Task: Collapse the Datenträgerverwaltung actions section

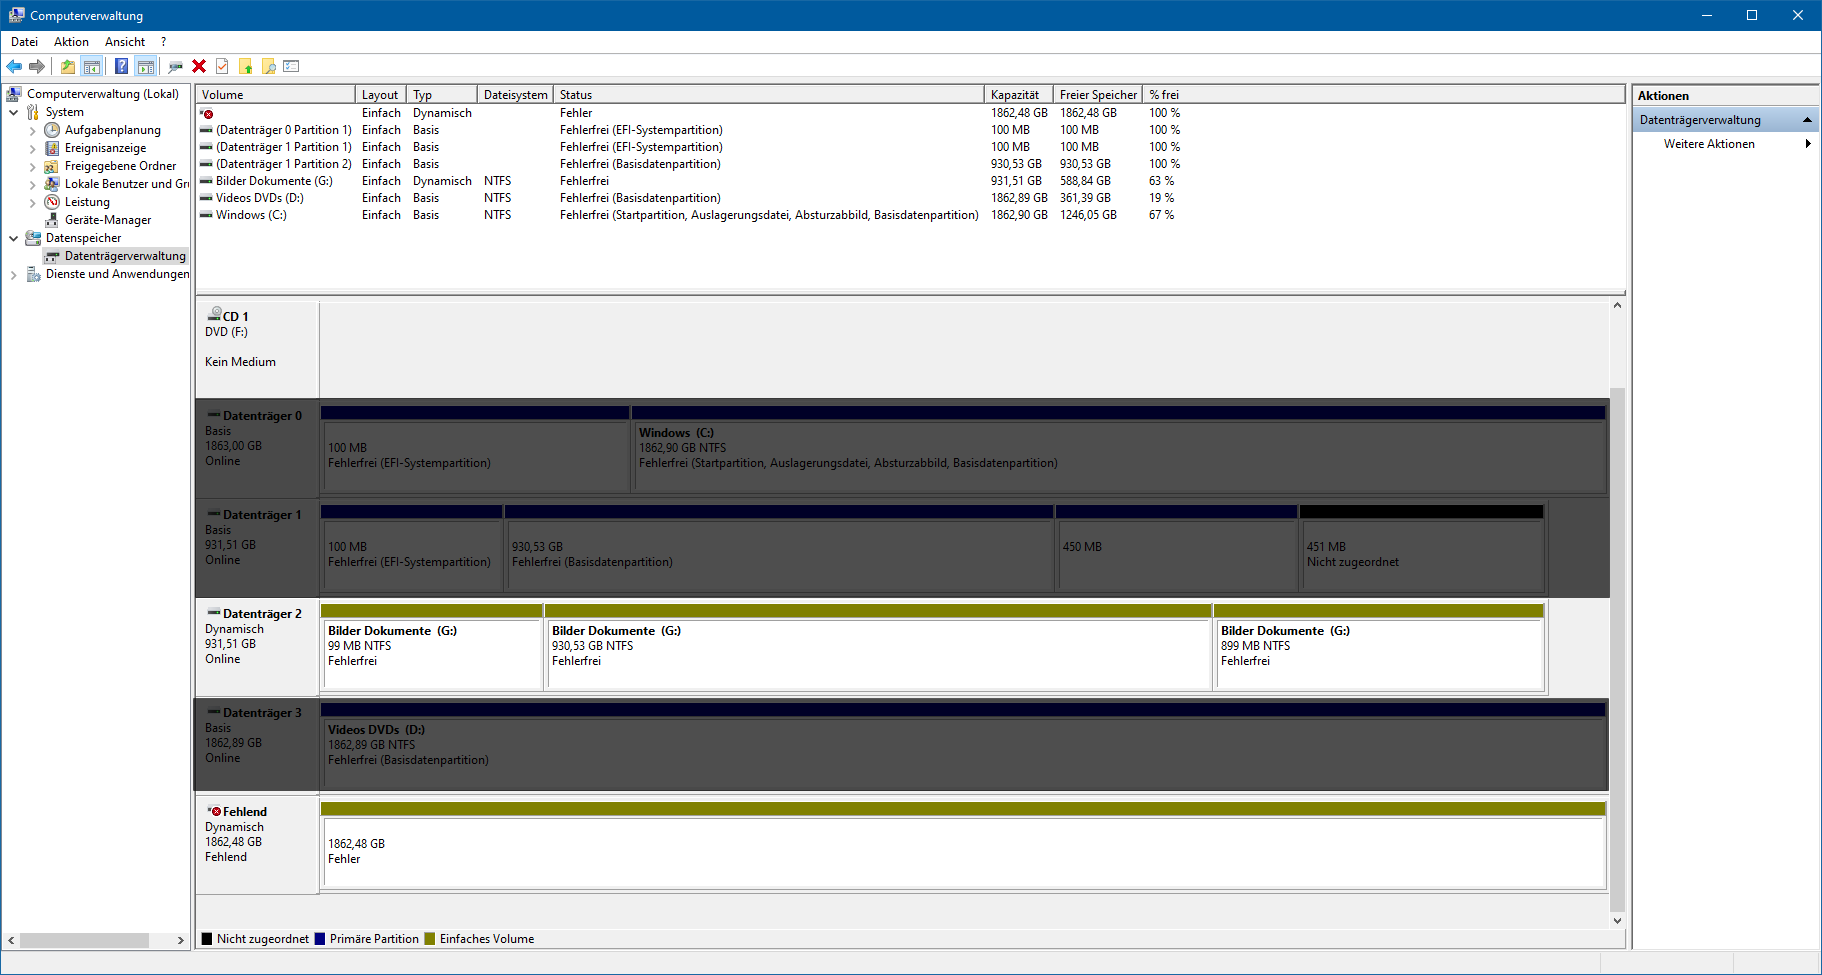Action: [1807, 120]
